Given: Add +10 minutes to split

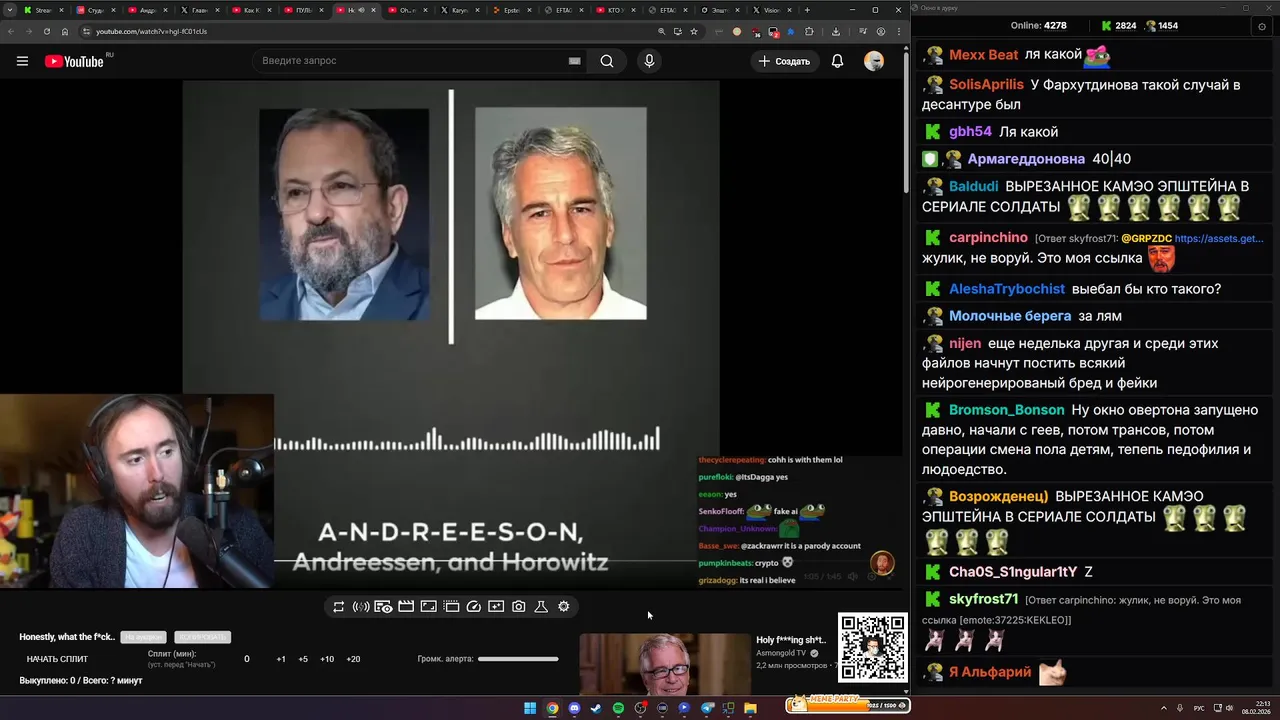Looking at the screenshot, I should point(327,659).
